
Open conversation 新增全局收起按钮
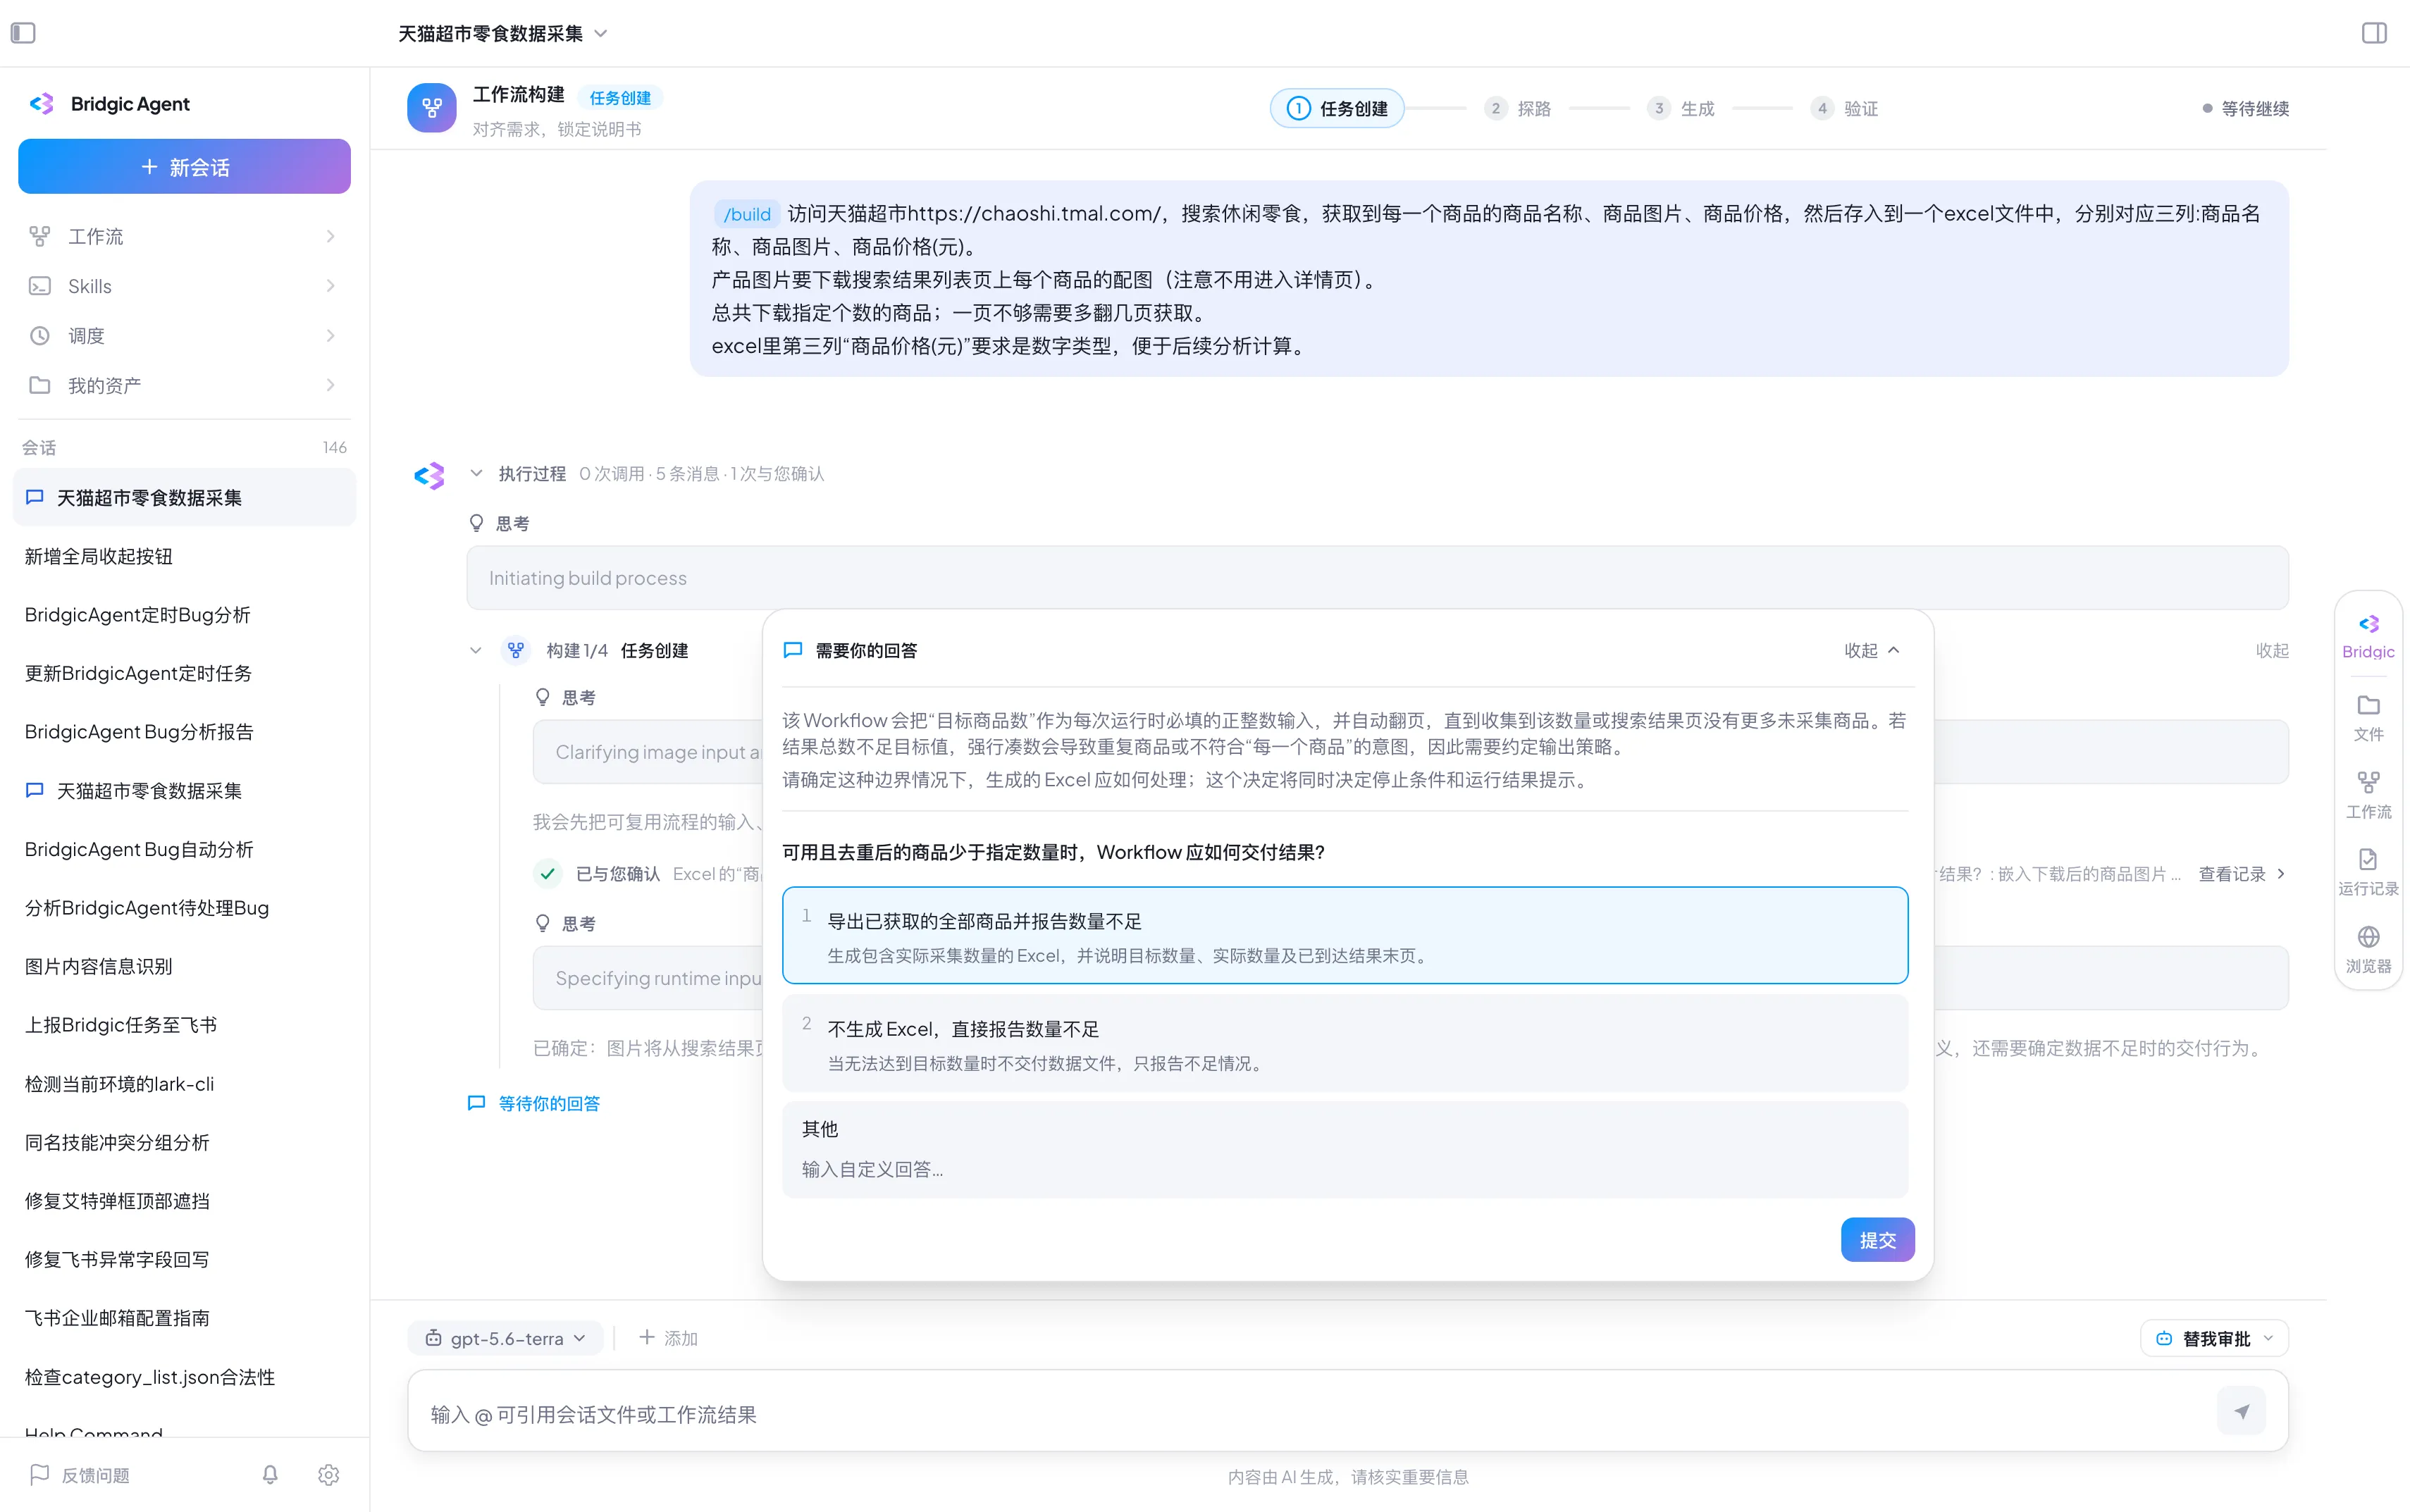(x=184, y=556)
